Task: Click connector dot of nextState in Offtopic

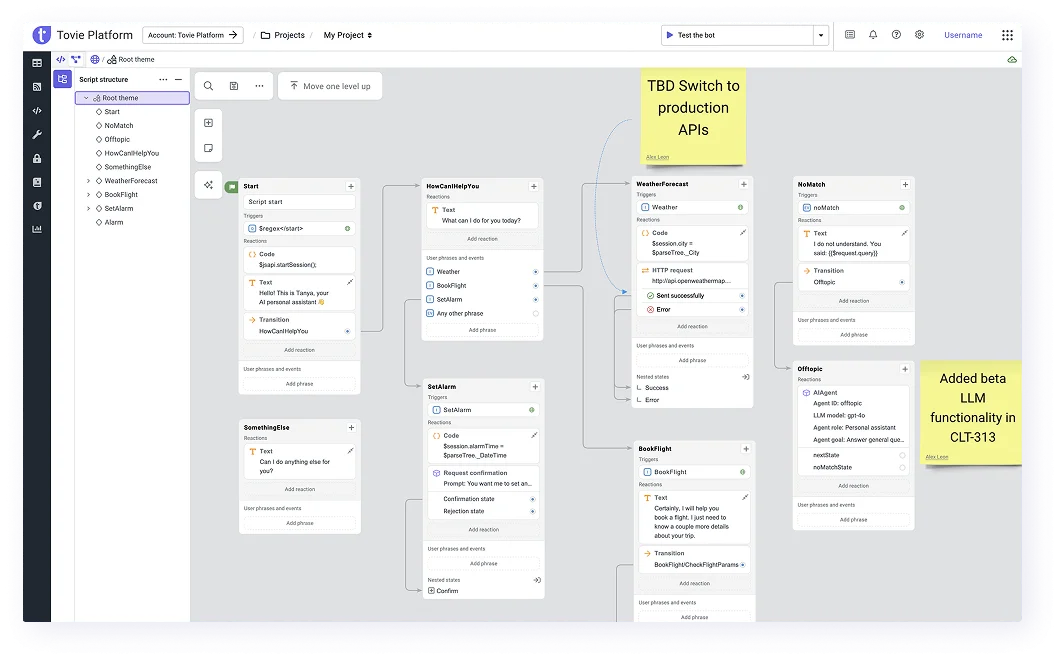Action: coord(902,455)
